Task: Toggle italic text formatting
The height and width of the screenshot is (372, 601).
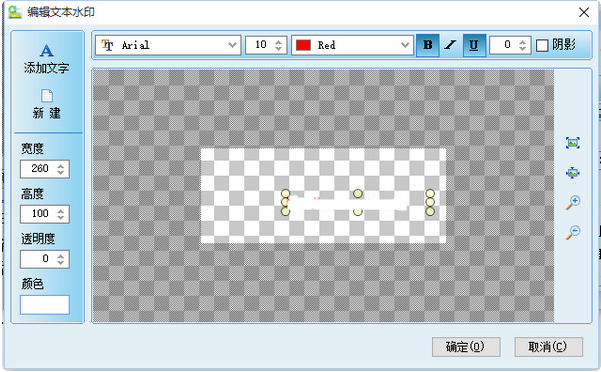Action: pos(451,45)
